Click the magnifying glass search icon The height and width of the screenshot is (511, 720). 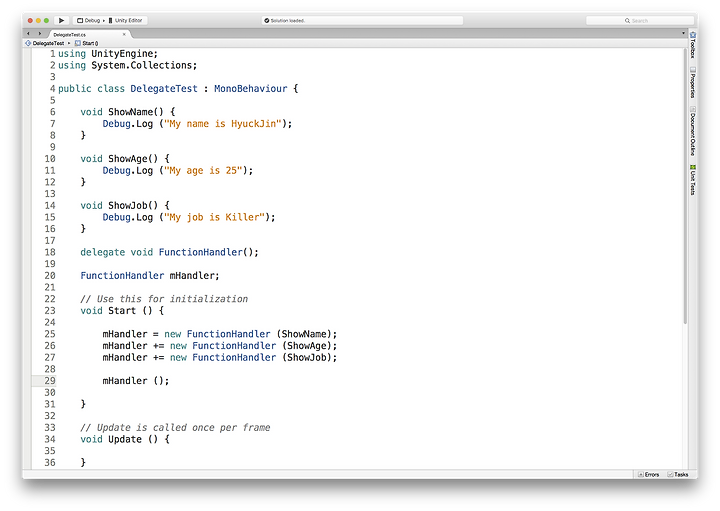pyautogui.click(x=627, y=21)
